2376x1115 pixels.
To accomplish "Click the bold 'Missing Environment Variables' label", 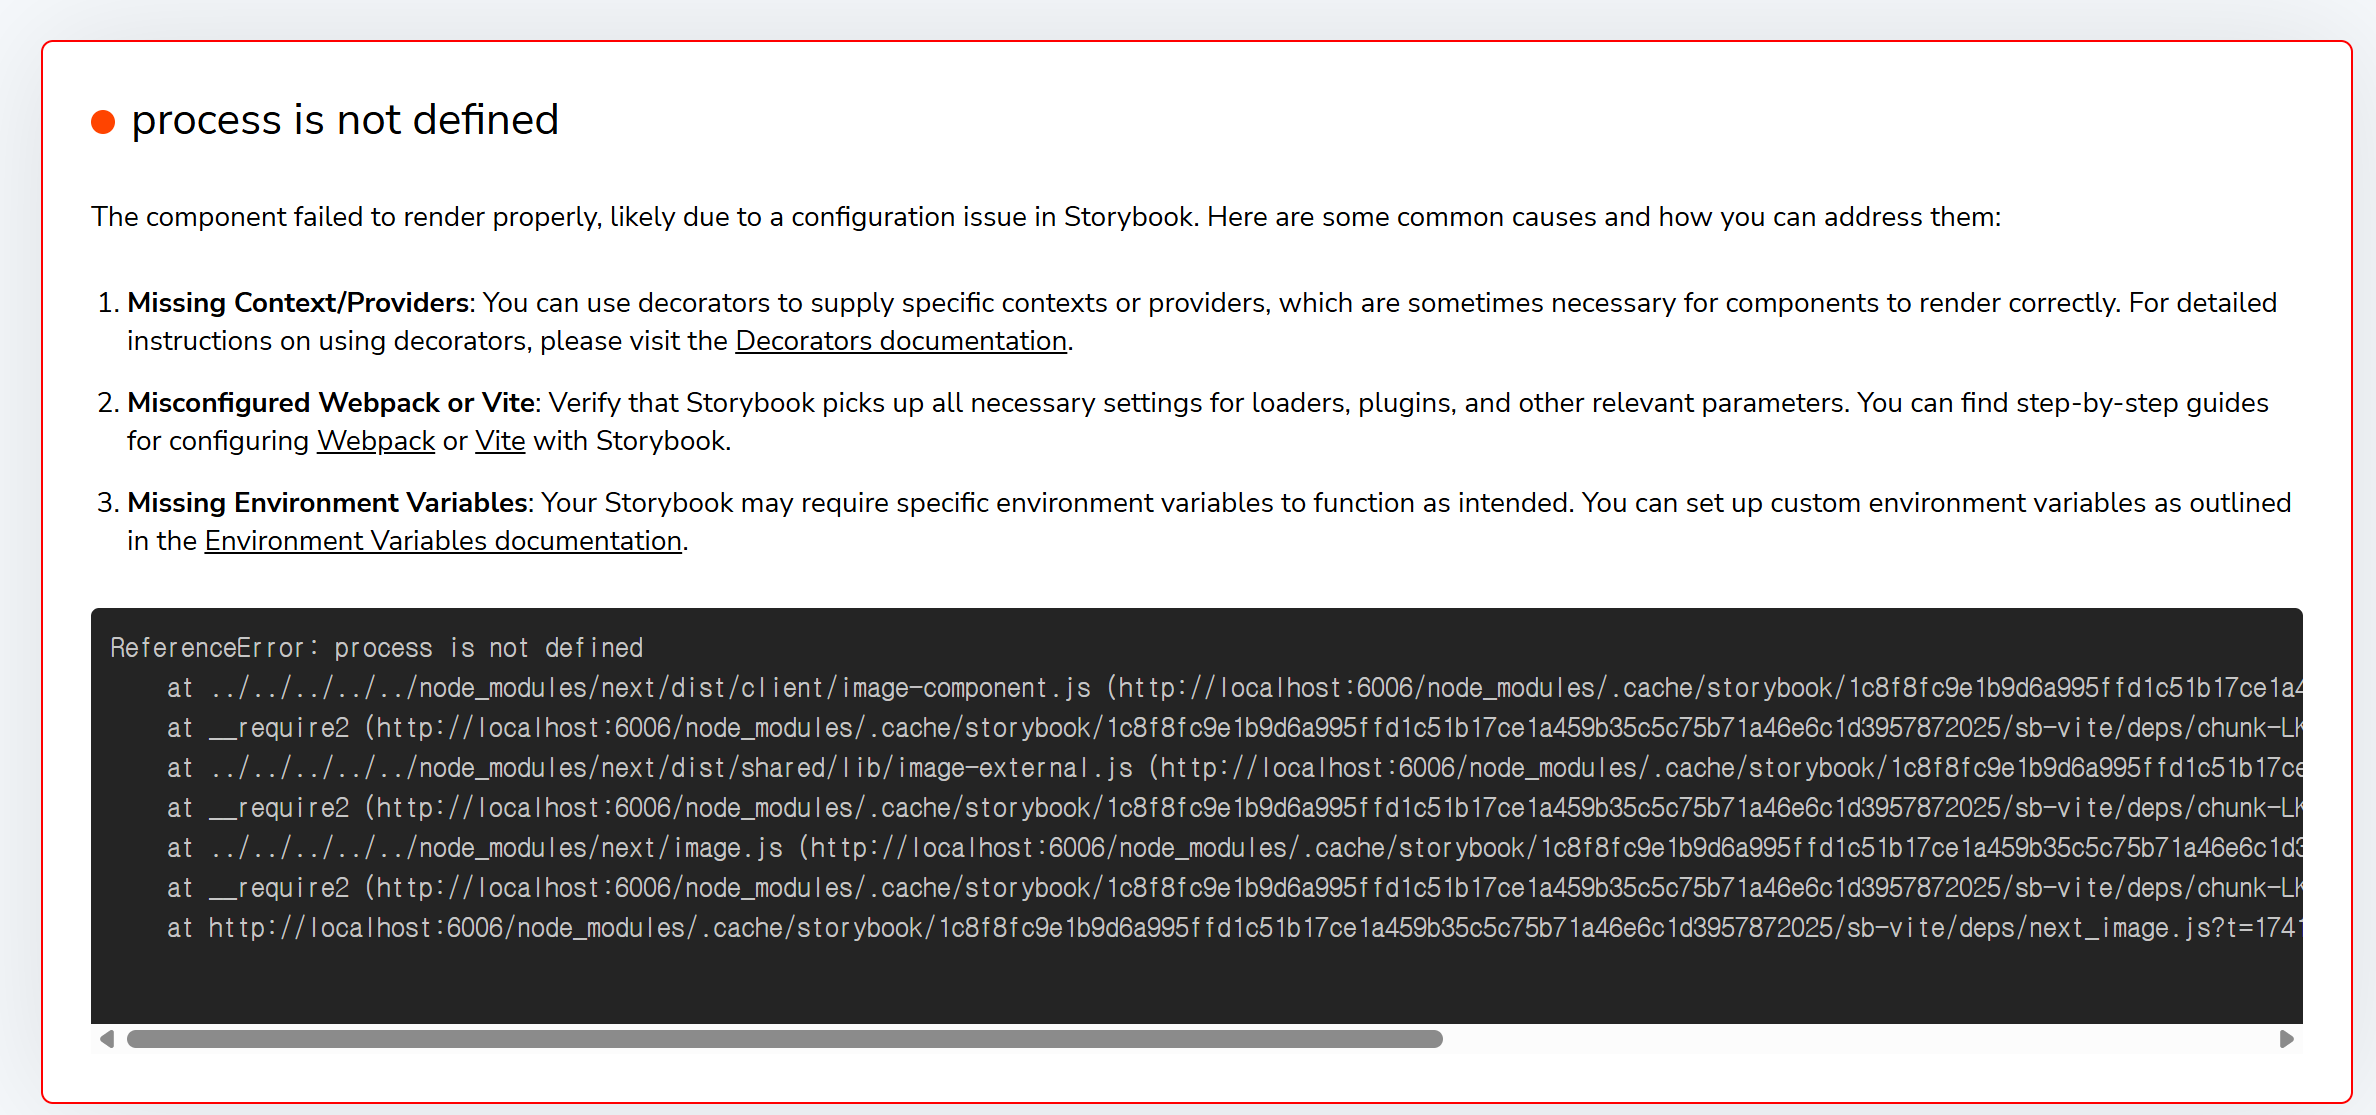I will [327, 503].
